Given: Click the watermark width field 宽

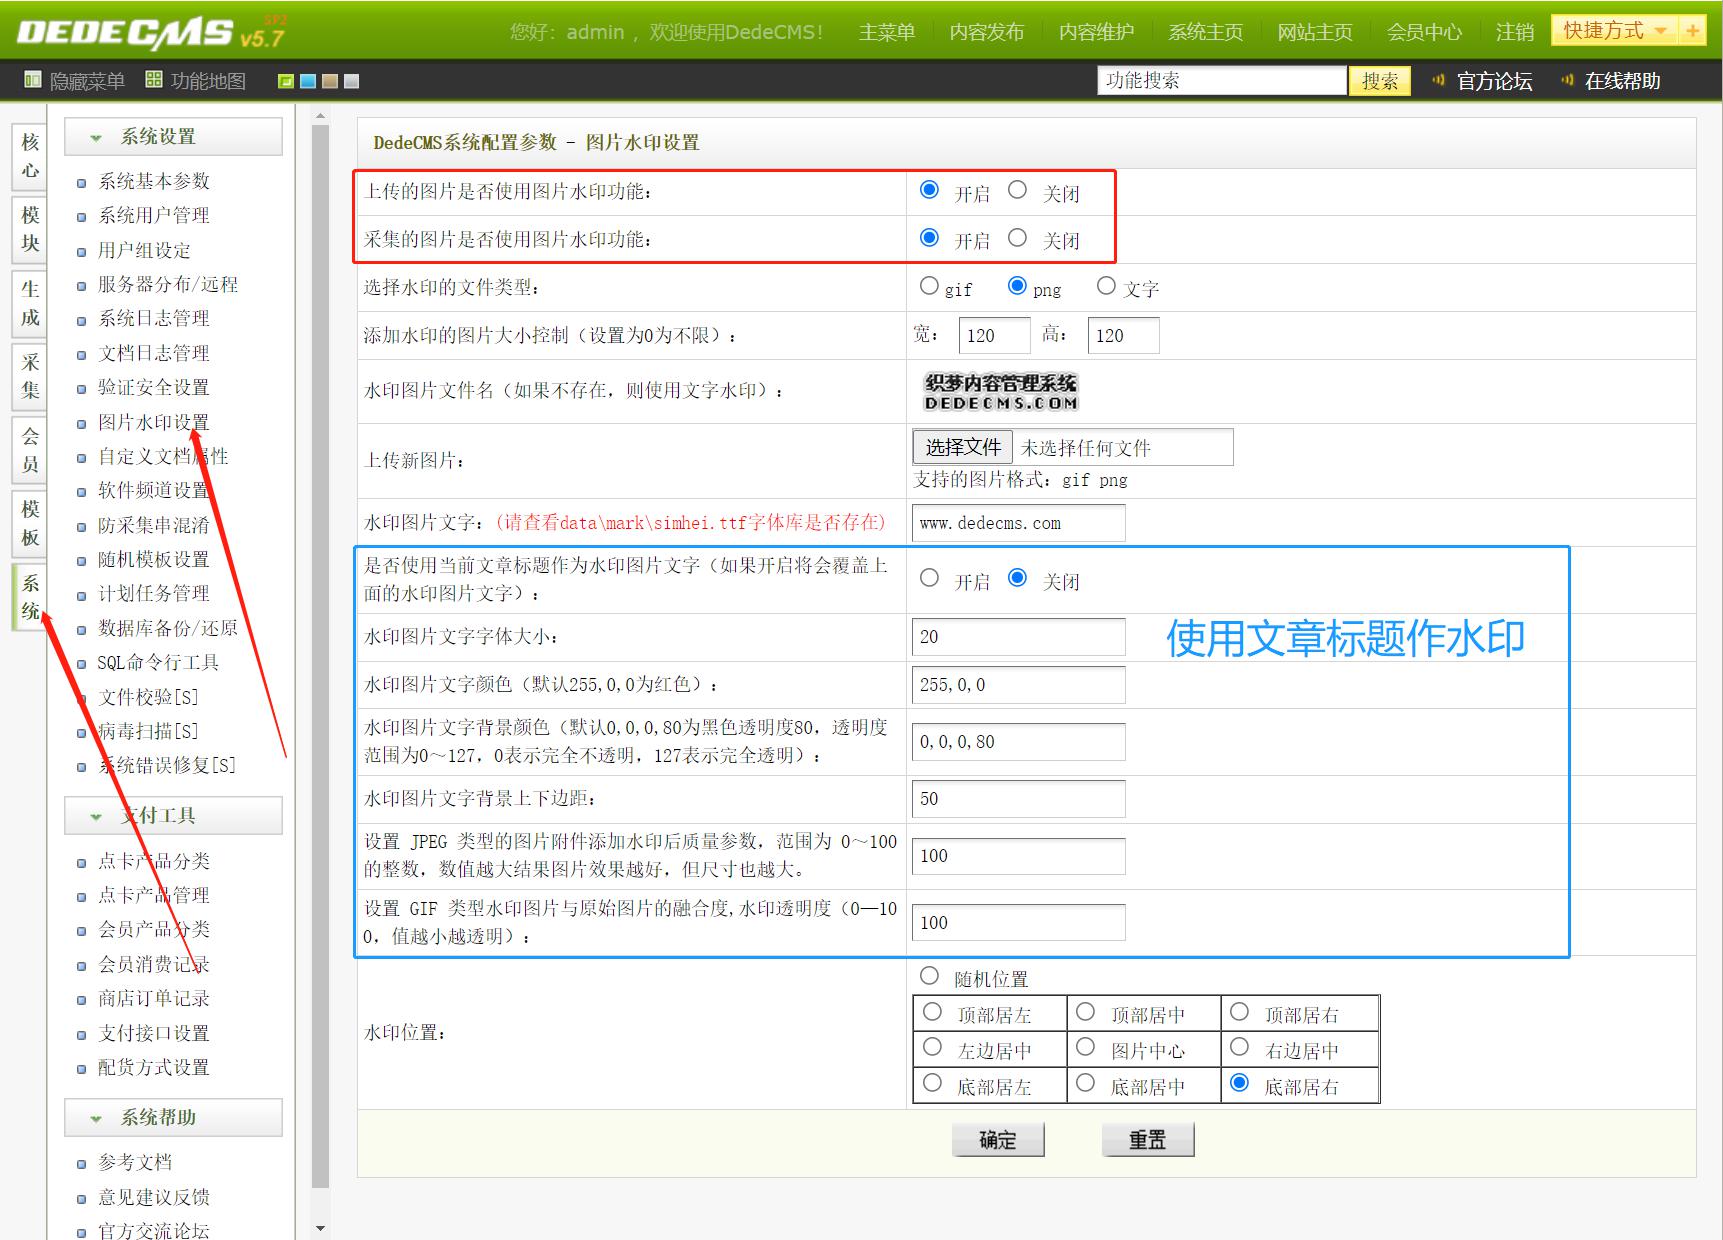Looking at the screenshot, I should (994, 336).
